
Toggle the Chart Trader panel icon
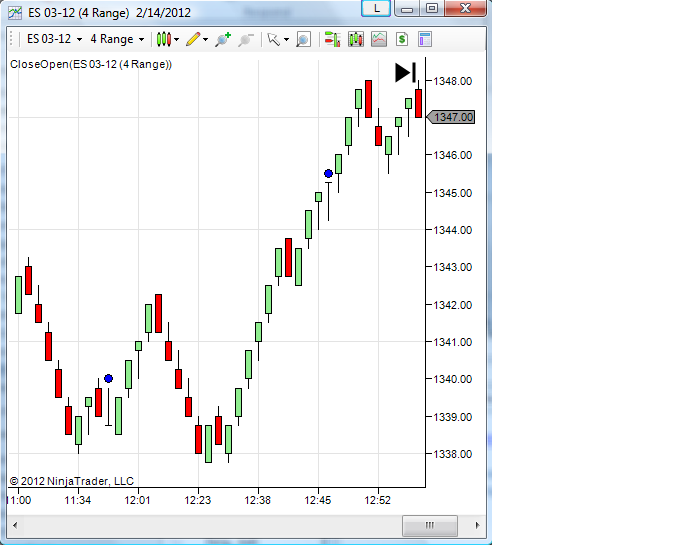333,39
